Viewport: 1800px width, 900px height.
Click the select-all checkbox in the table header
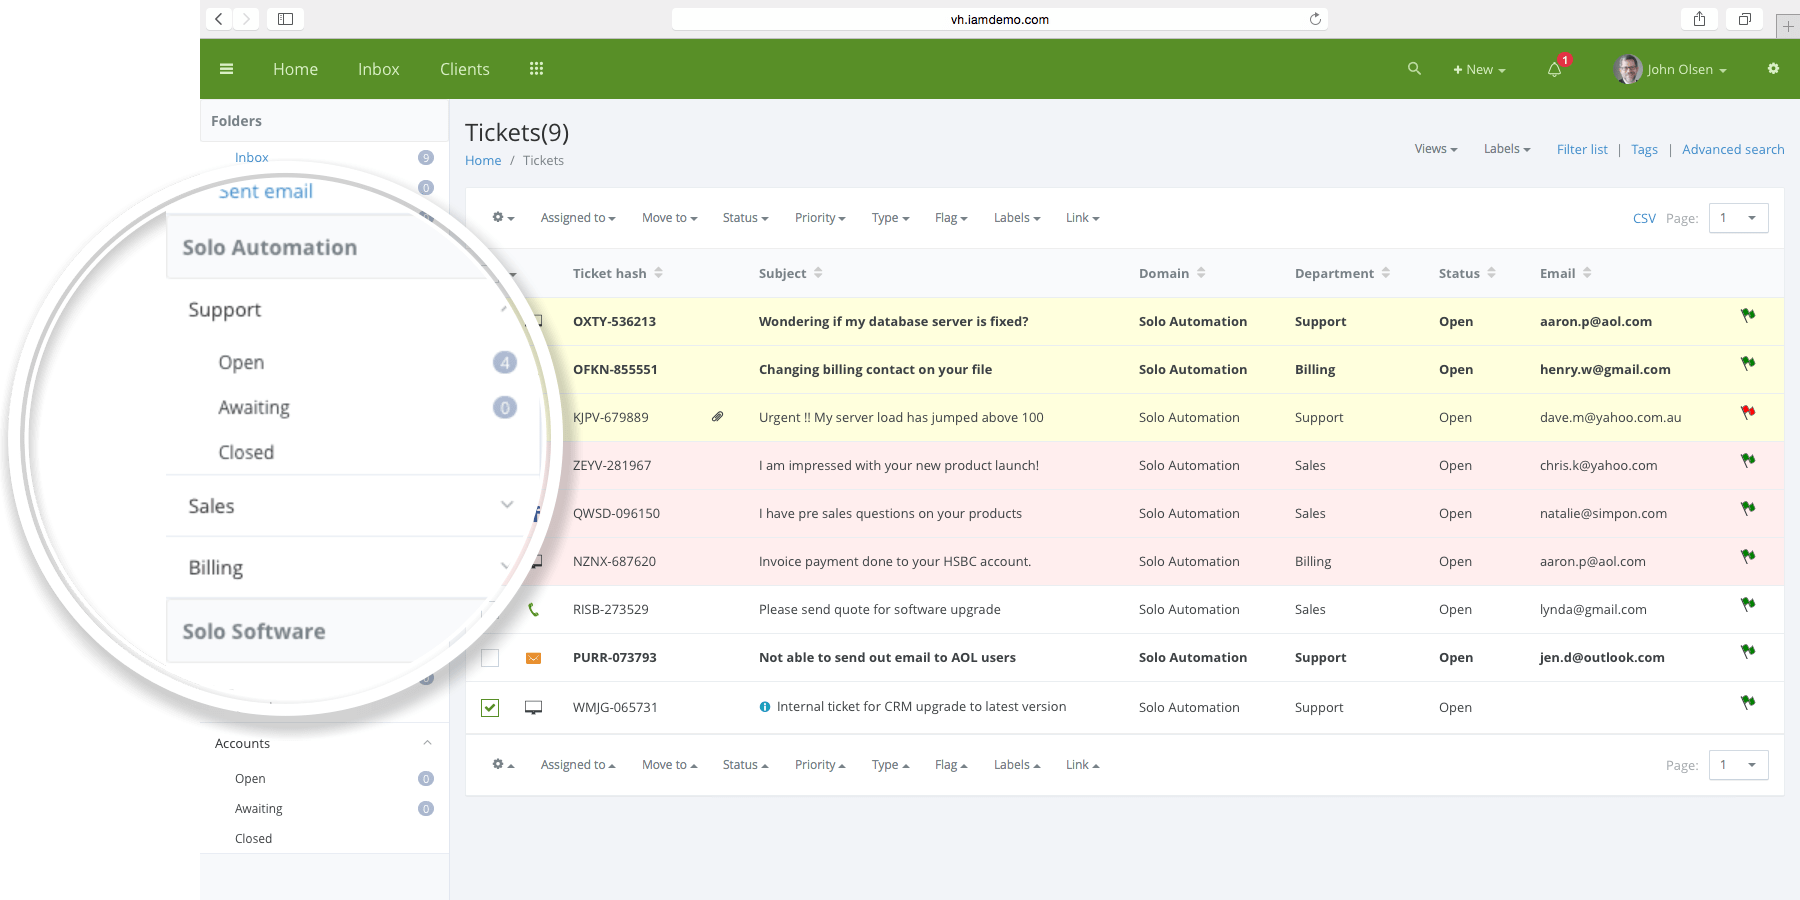(490, 273)
